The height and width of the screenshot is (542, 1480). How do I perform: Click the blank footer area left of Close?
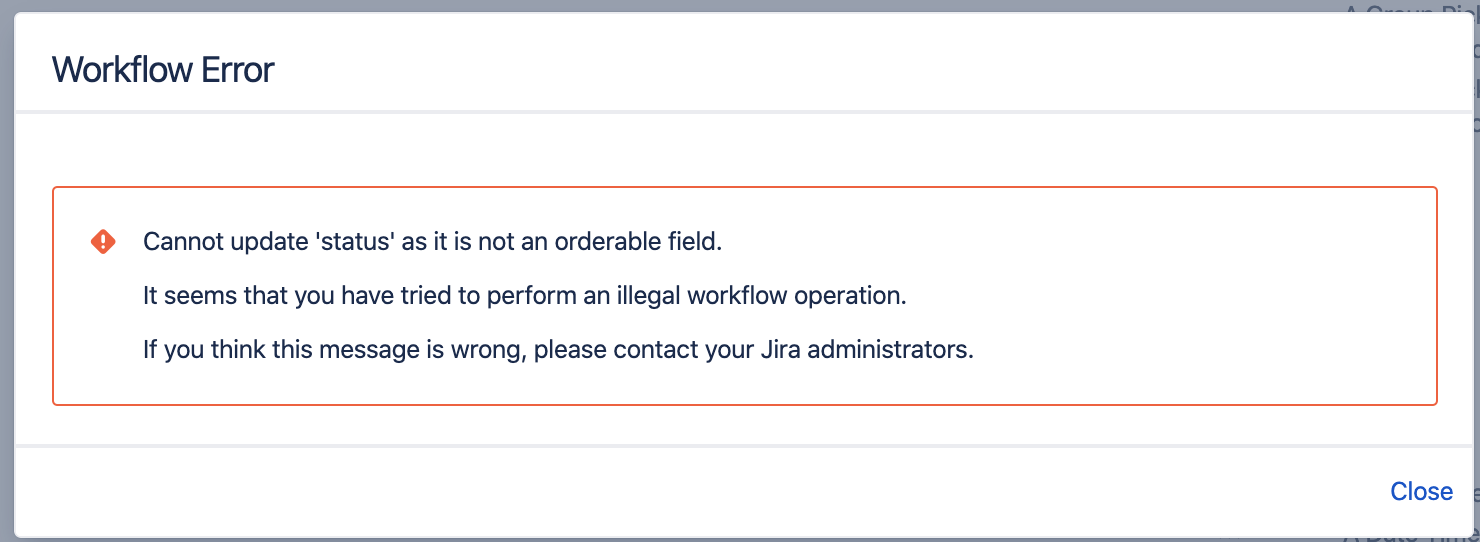700,491
